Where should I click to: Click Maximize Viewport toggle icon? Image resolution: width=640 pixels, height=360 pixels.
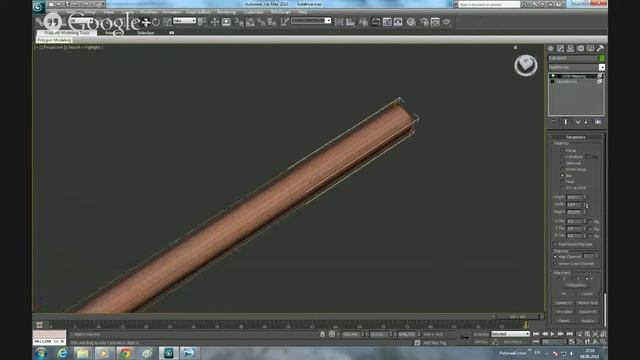pyautogui.click(x=603, y=342)
